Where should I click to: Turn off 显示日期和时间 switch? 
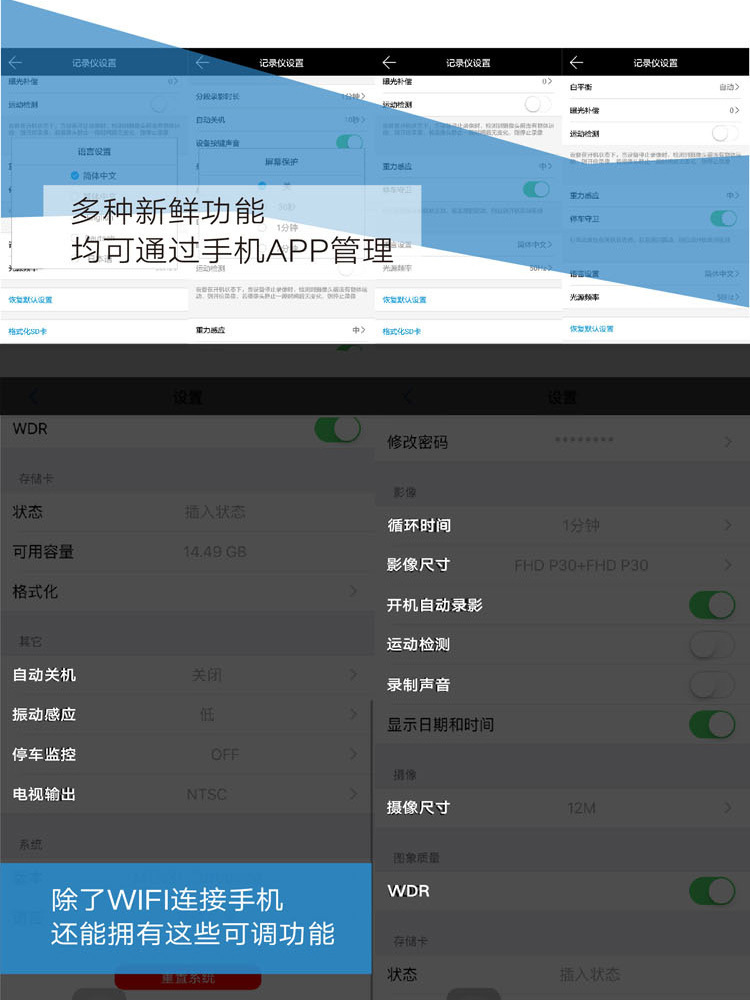pos(712,725)
